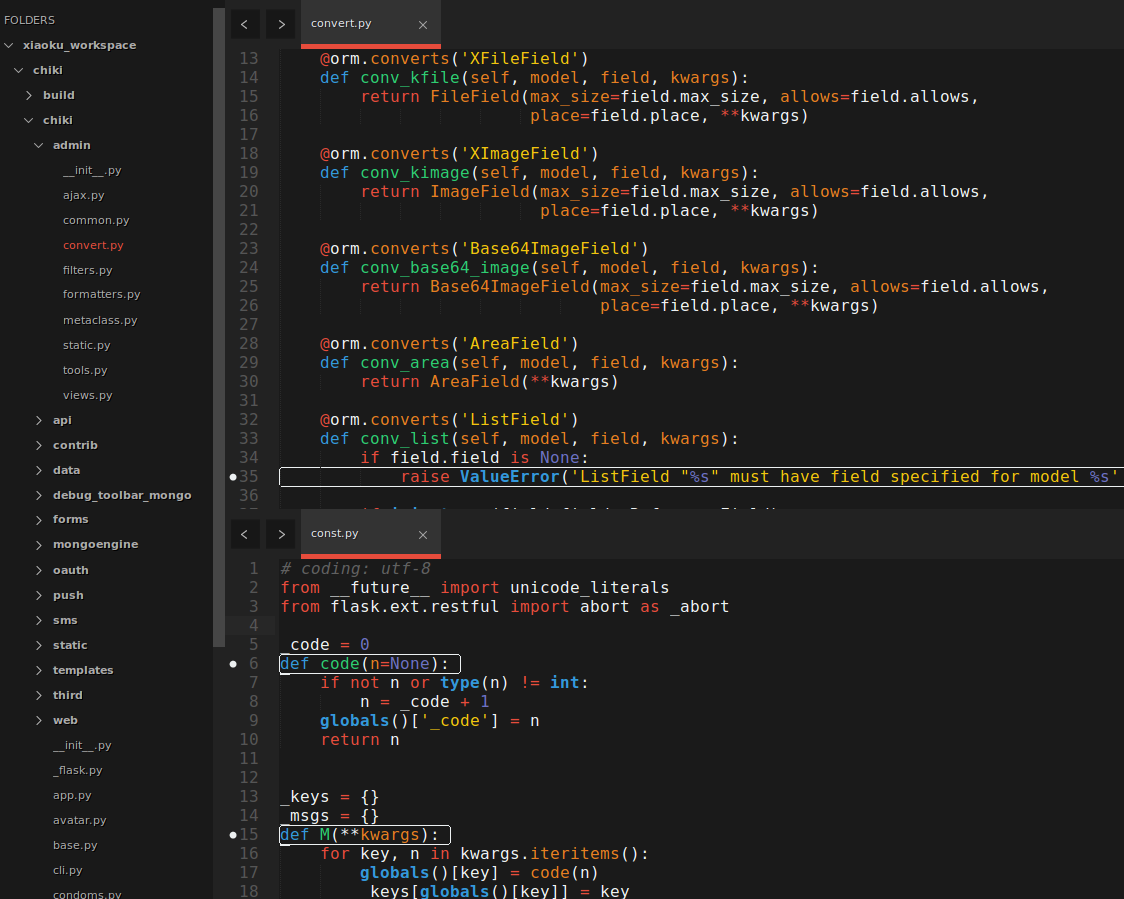
Task: Collapse the xiaoku_workspace root folder
Action: (x=9, y=45)
